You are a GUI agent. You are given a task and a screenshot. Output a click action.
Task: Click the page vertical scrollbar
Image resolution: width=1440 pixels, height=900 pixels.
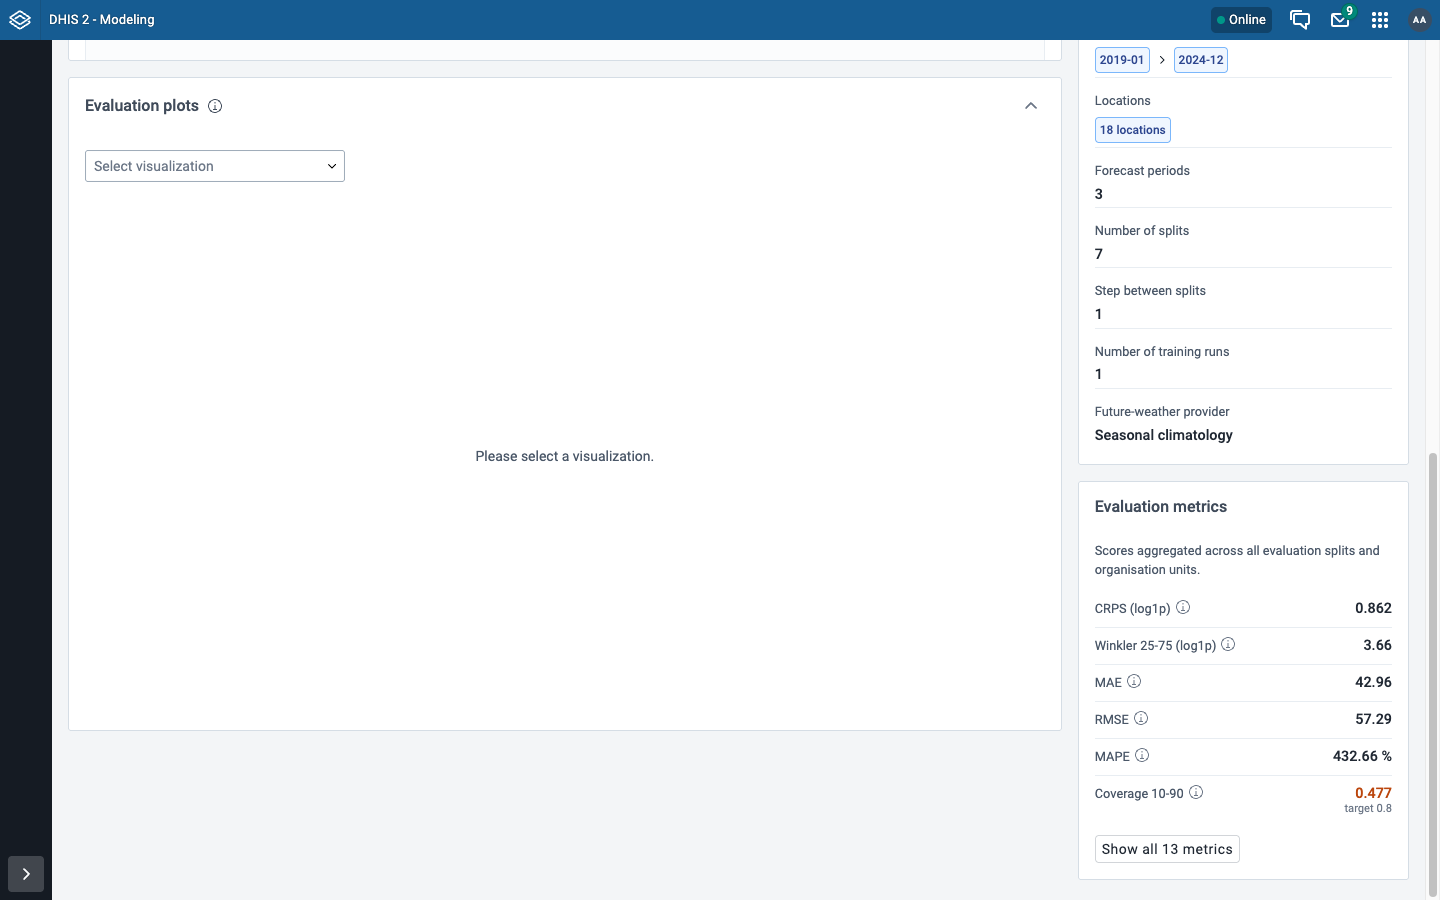(1433, 675)
